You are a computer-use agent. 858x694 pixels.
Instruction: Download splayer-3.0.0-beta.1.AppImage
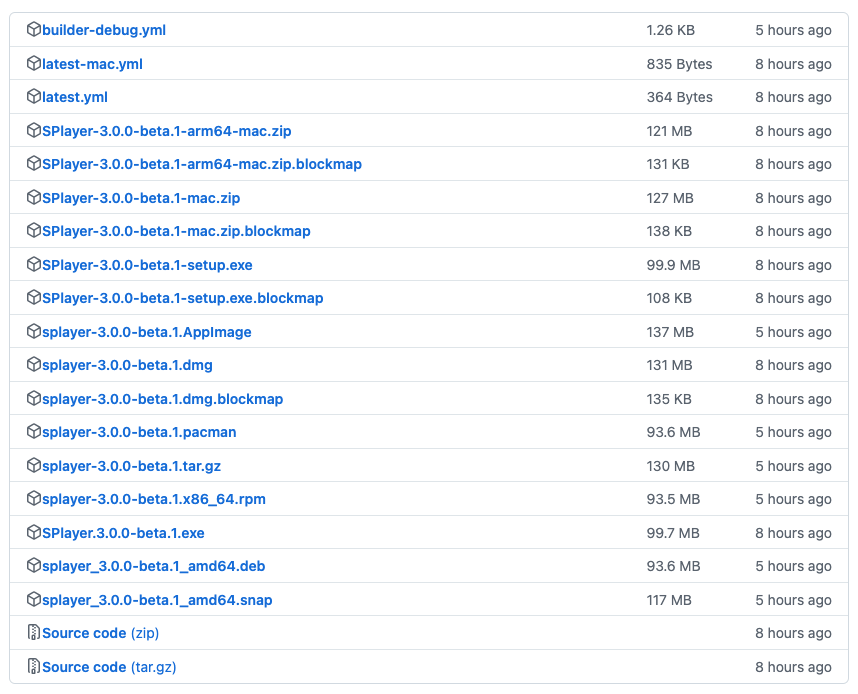coord(147,332)
